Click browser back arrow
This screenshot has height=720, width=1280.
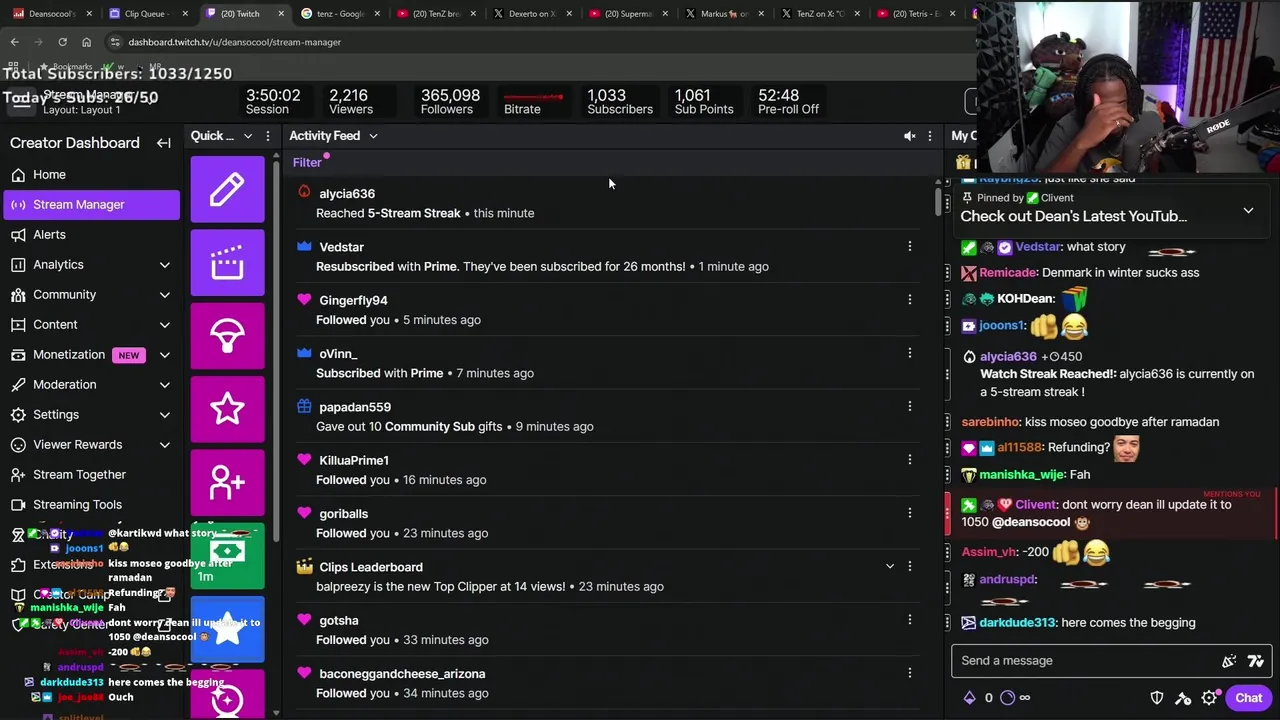point(14,42)
